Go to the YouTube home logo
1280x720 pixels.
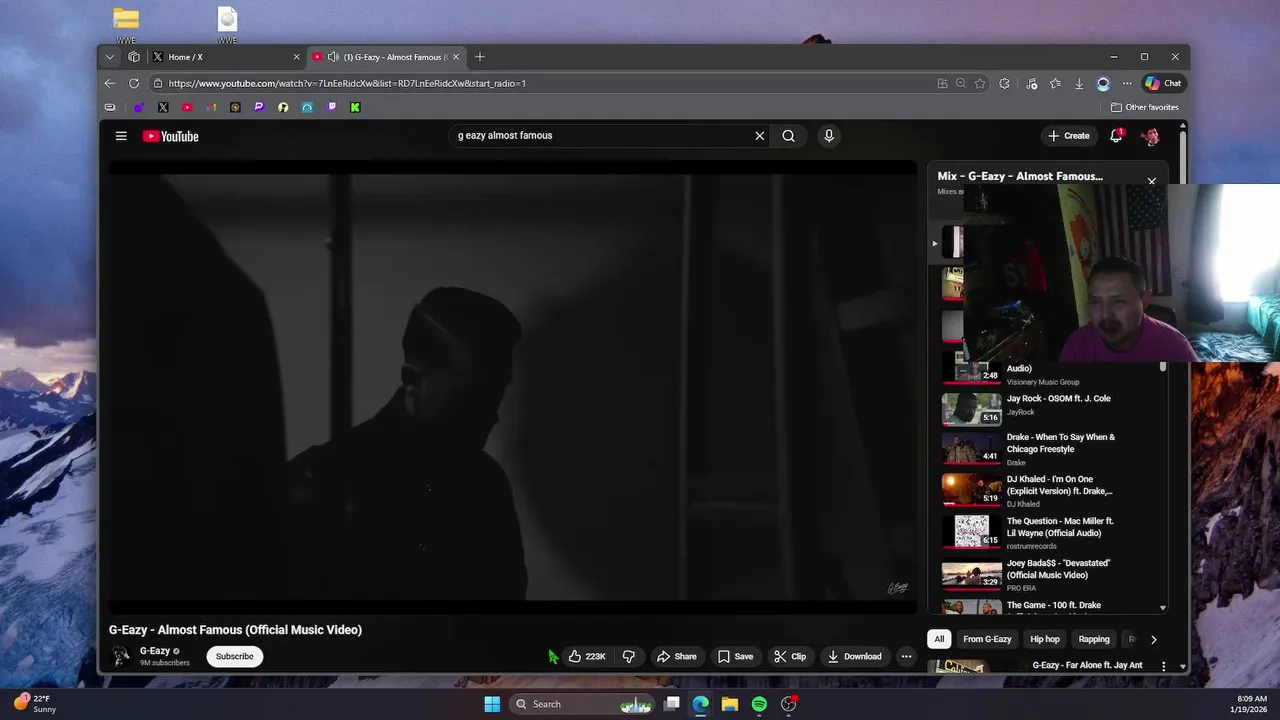(171, 136)
